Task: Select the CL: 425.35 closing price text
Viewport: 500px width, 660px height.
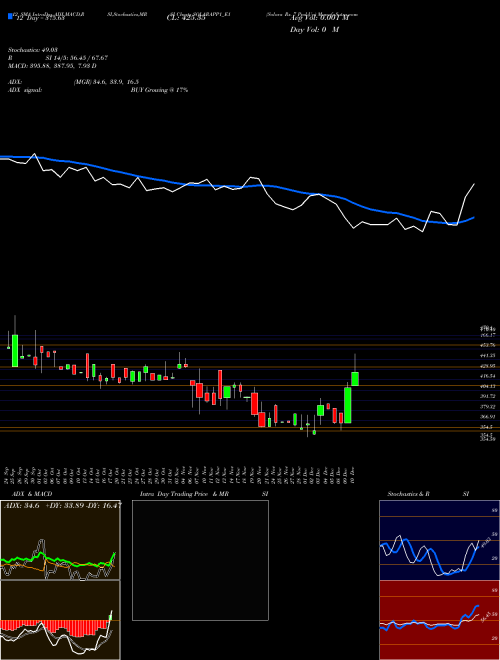Action: tap(186, 19)
